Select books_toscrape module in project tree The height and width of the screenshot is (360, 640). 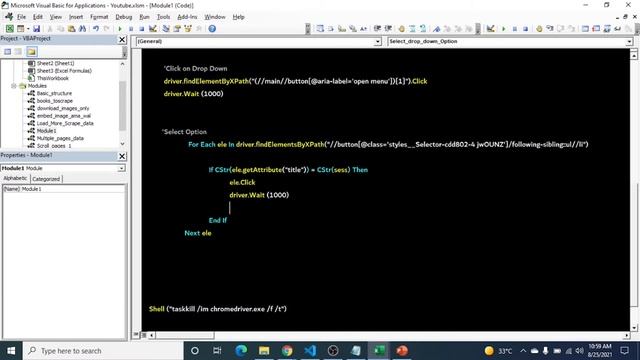(x=55, y=101)
